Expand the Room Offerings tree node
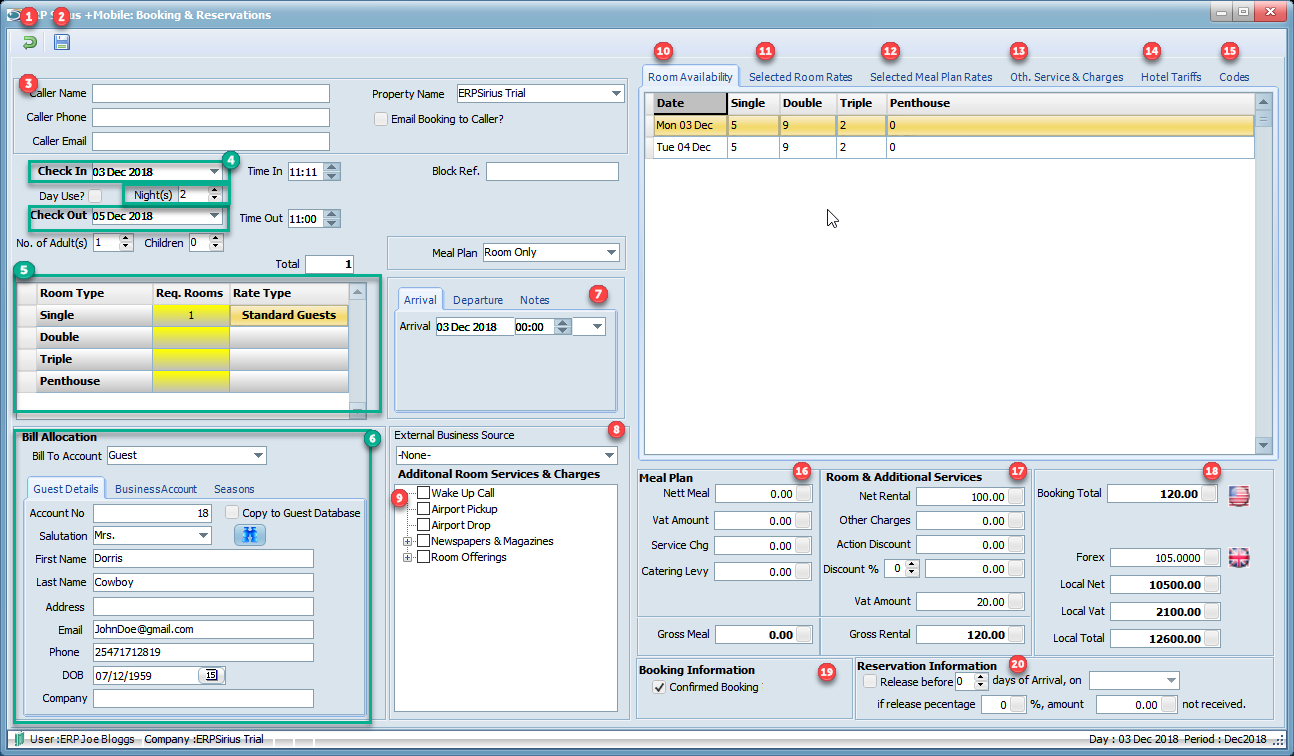 [408, 557]
